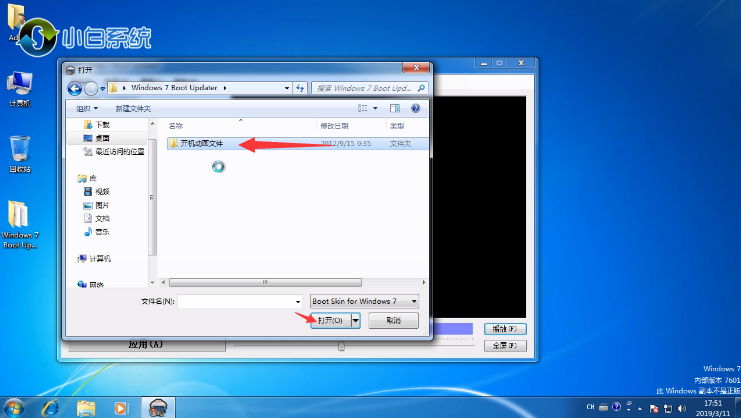Select 下载 in the navigation pane
Image resolution: width=741 pixels, height=418 pixels.
(97, 124)
